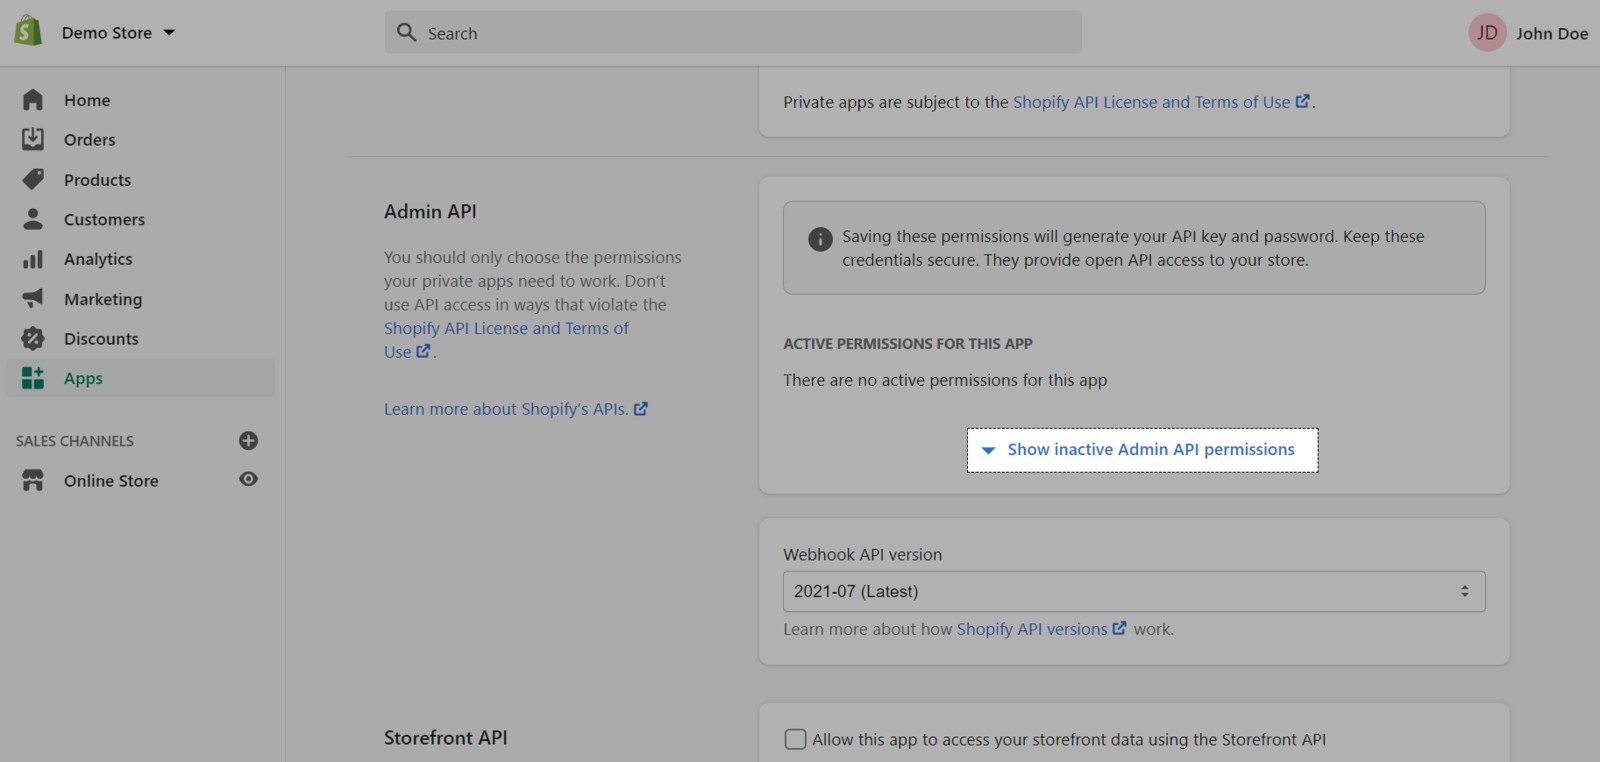This screenshot has height=762, width=1600.
Task: Click the Shopify bag logo
Action: coord(28,31)
